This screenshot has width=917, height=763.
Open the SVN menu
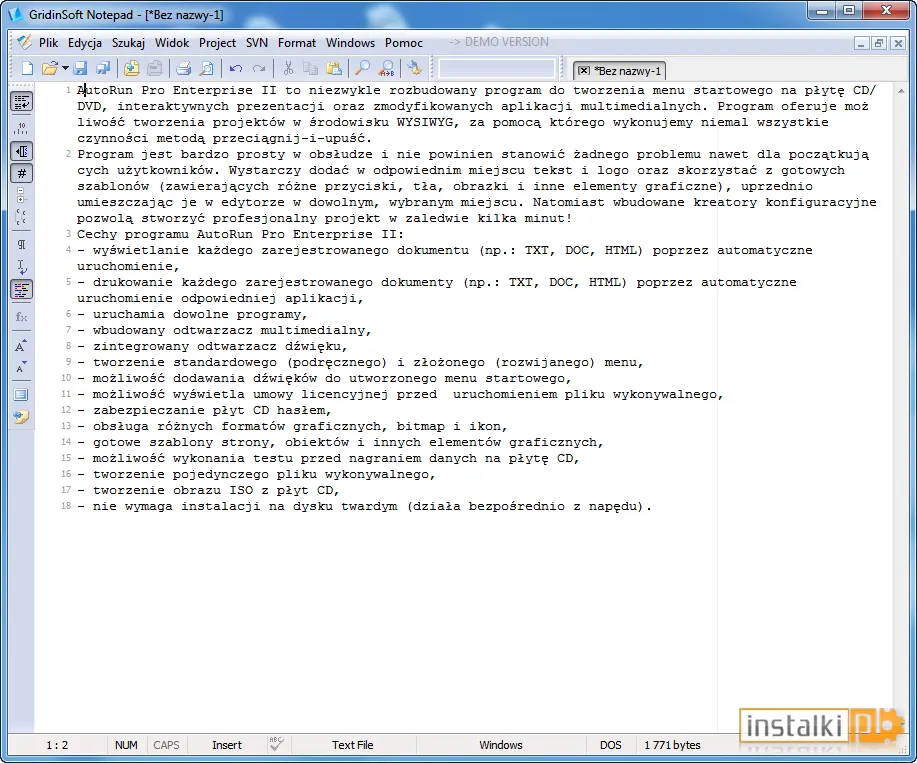tap(257, 43)
